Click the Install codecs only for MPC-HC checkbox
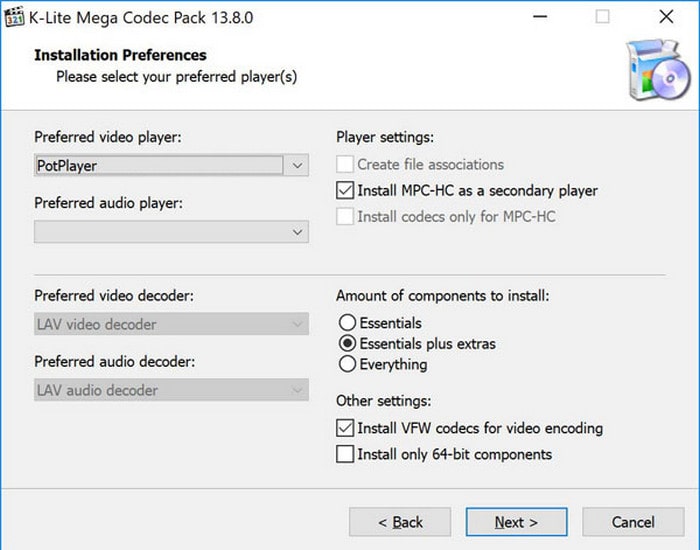 pyautogui.click(x=346, y=216)
